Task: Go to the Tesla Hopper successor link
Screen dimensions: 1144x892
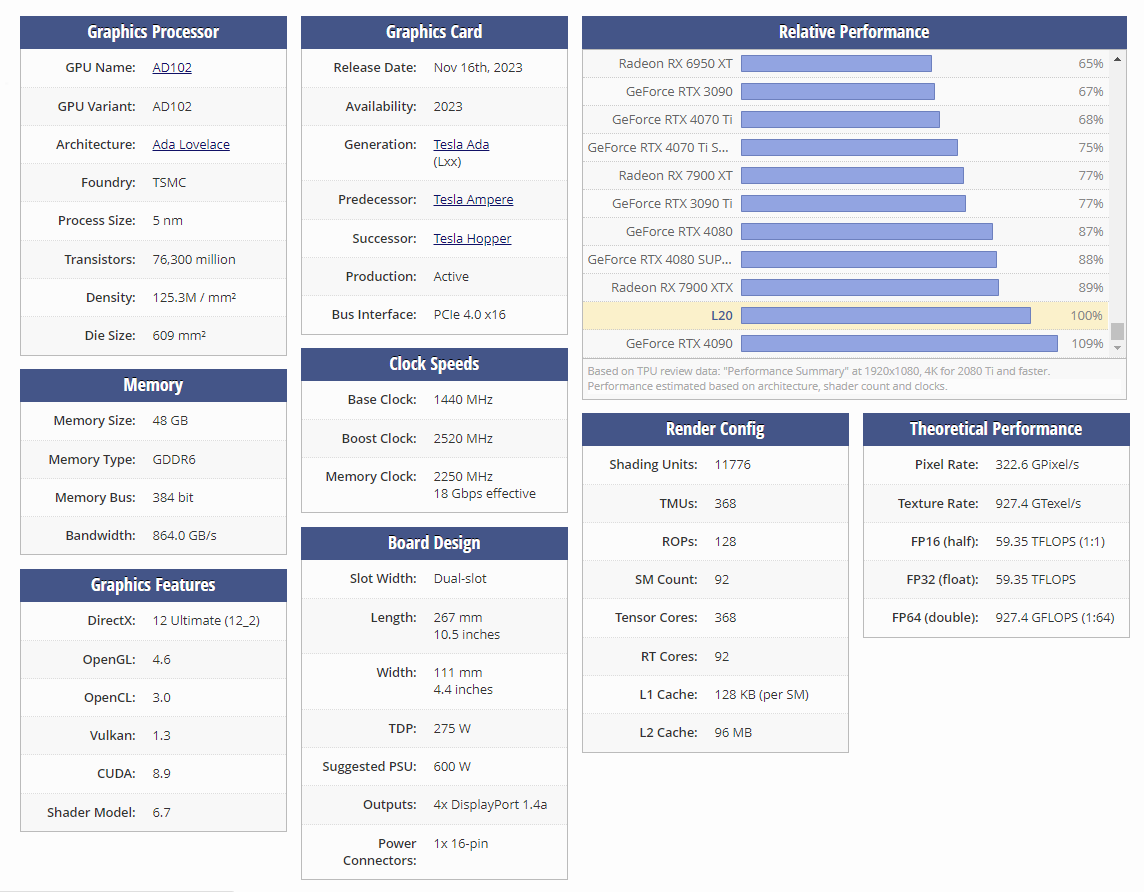Action: (x=472, y=238)
